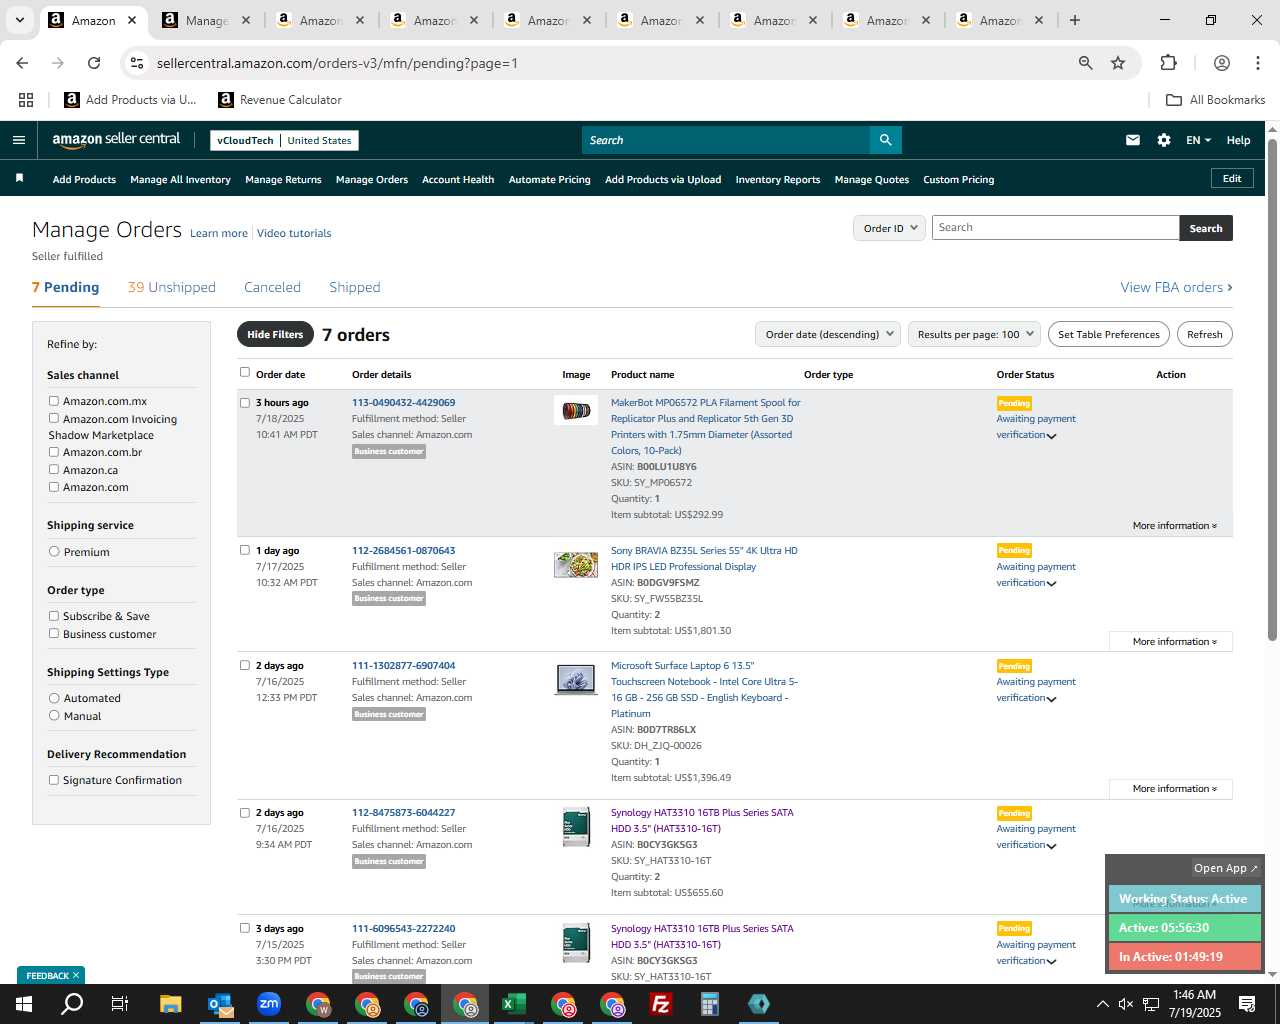
Task: Click the zoom magnifier icon in address bar
Action: tap(1085, 63)
